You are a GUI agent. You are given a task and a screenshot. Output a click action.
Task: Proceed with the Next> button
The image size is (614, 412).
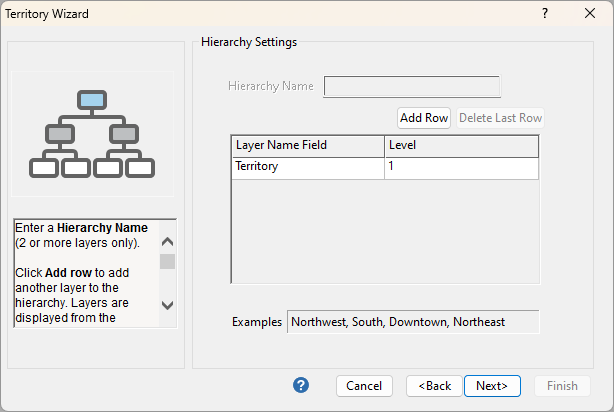pos(492,386)
